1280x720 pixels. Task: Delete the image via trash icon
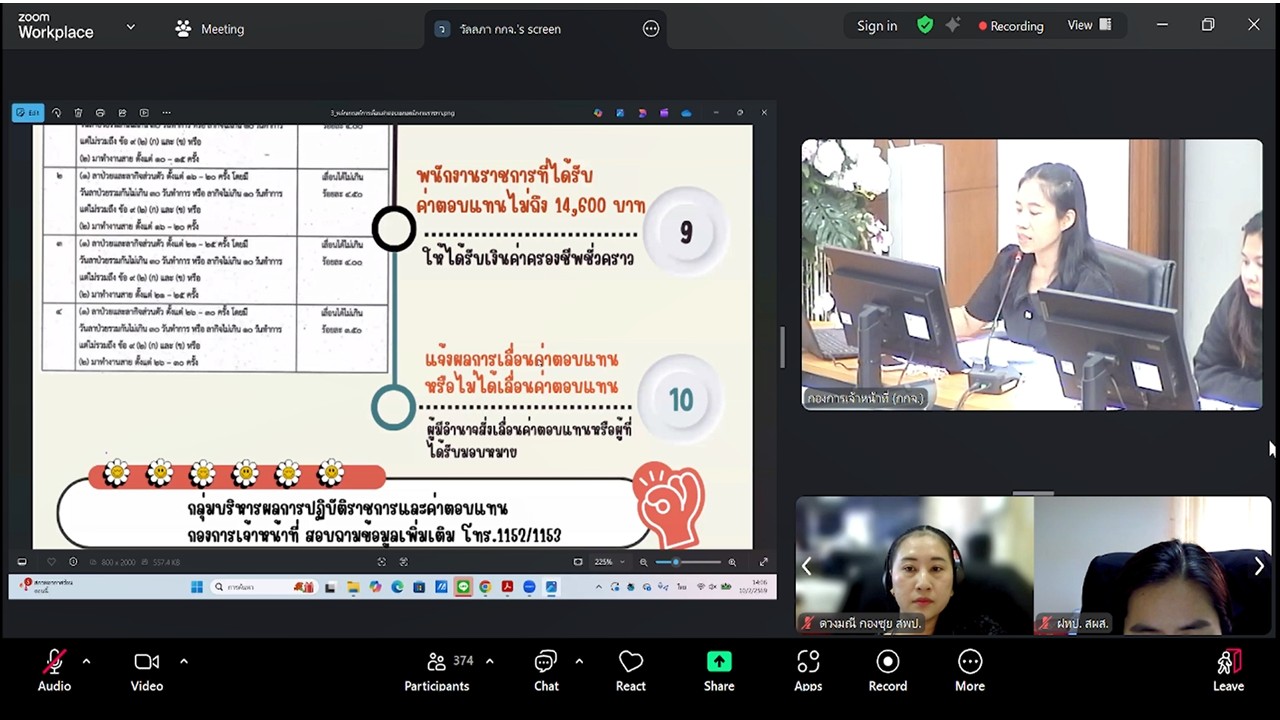(x=78, y=113)
